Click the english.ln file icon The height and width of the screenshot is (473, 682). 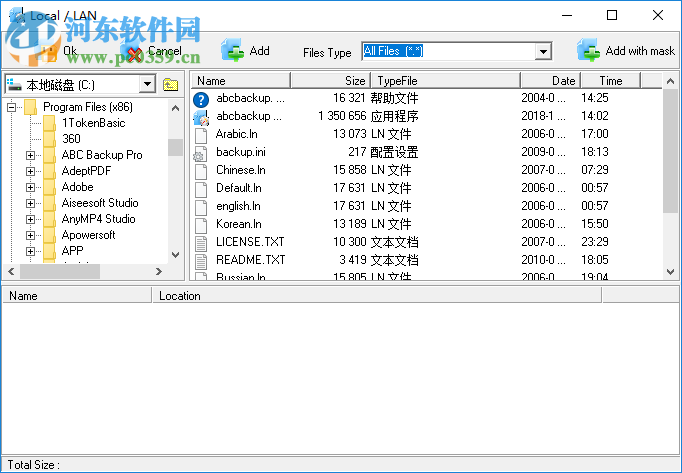[x=201, y=207]
